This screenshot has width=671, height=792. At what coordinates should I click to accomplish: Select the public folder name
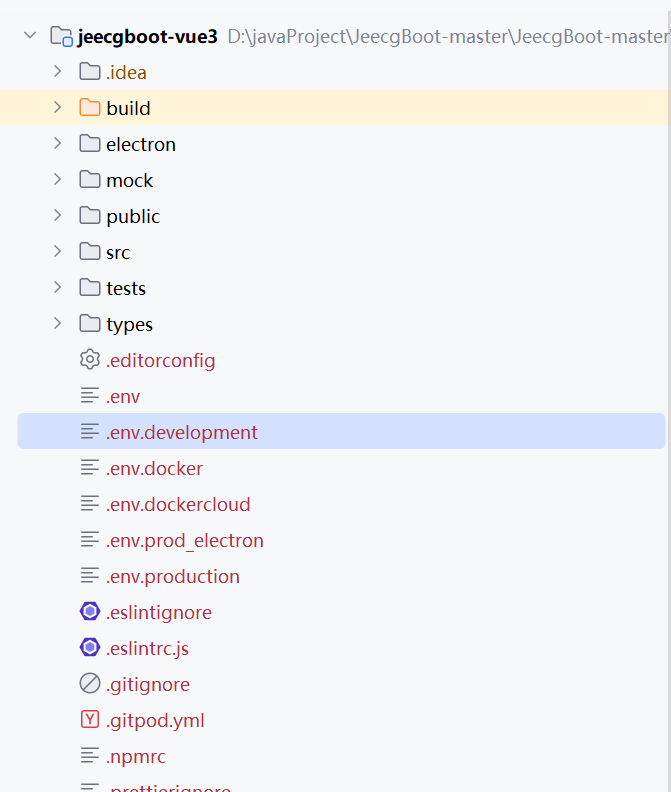pos(133,217)
